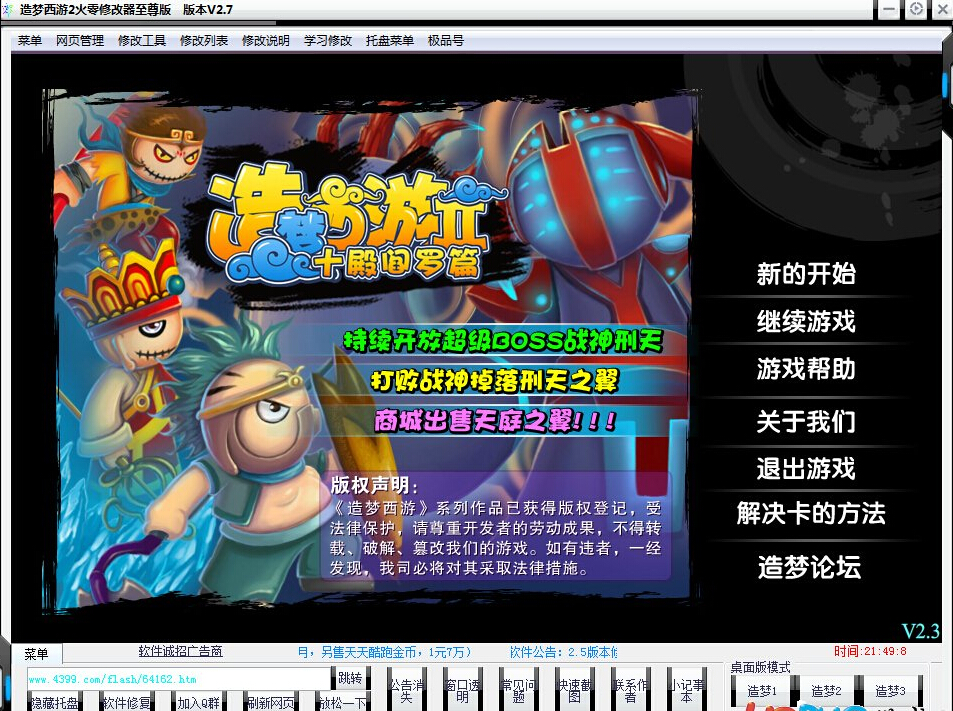Select the bottom 菜单 tab
Screen dimensions: 953x711
(x=36, y=654)
